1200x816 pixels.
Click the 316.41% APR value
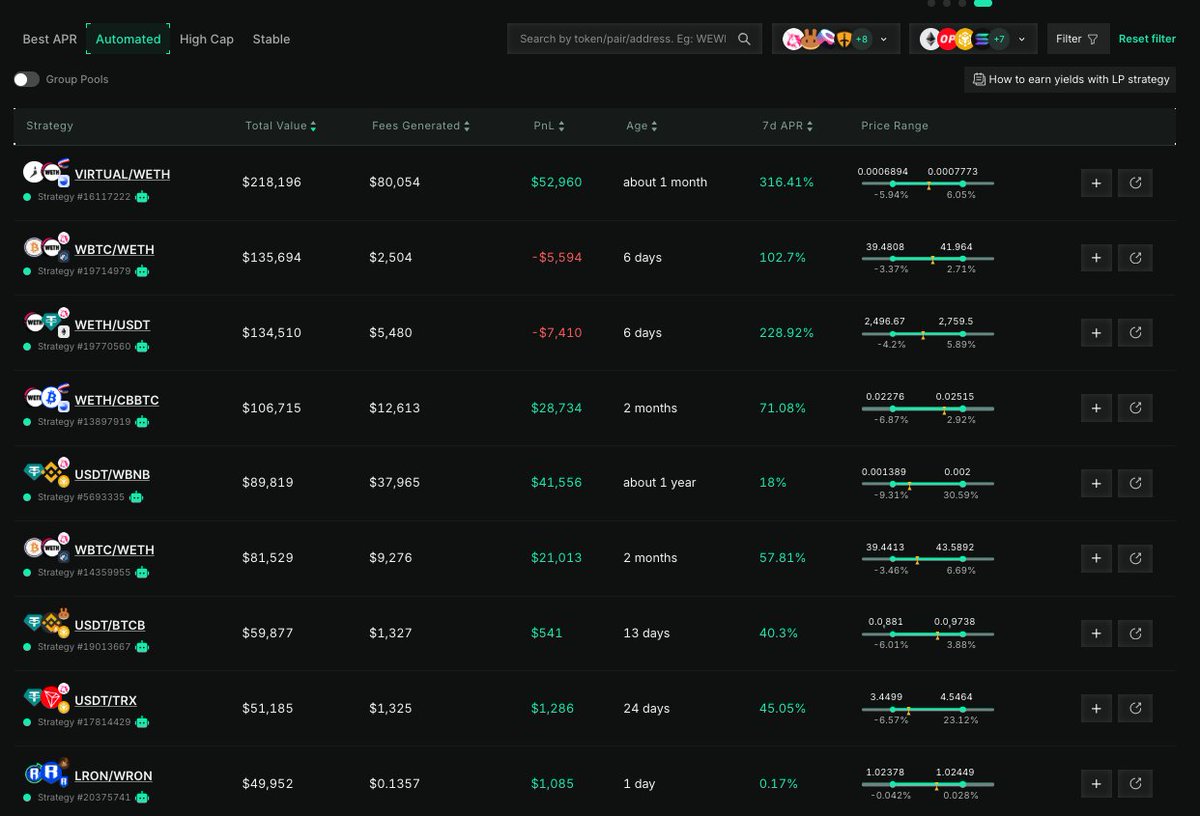tap(787, 182)
